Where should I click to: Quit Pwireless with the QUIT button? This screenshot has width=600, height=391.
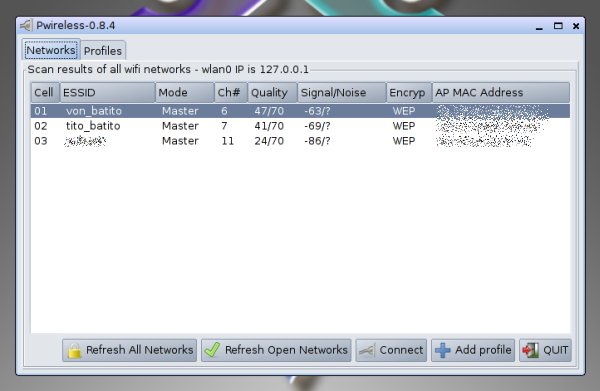(545, 350)
